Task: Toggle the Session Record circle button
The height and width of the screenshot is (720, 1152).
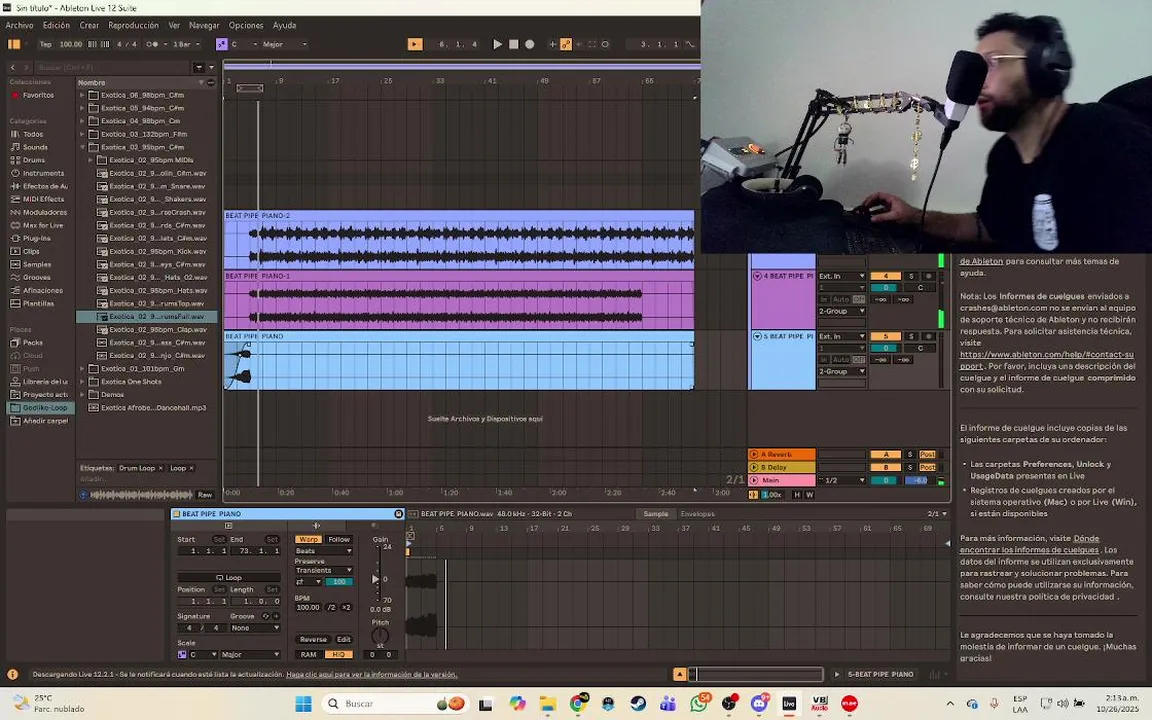Action: tap(605, 44)
